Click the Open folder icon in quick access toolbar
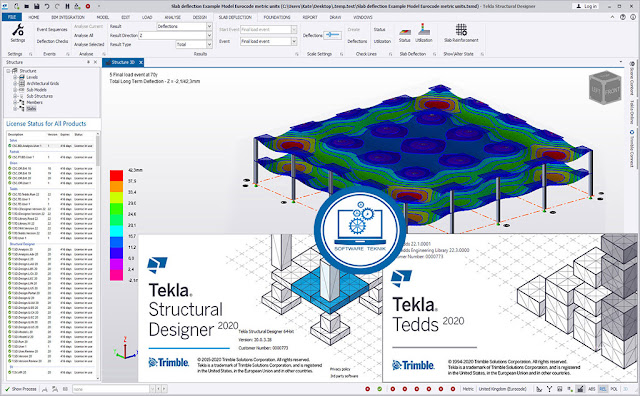The width and height of the screenshot is (640, 396). pyautogui.click(x=27, y=6)
